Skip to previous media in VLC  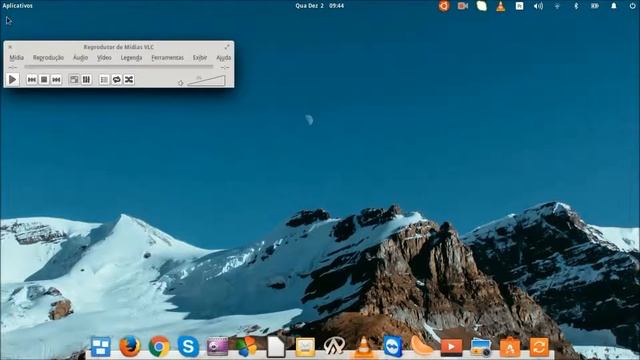[32, 80]
